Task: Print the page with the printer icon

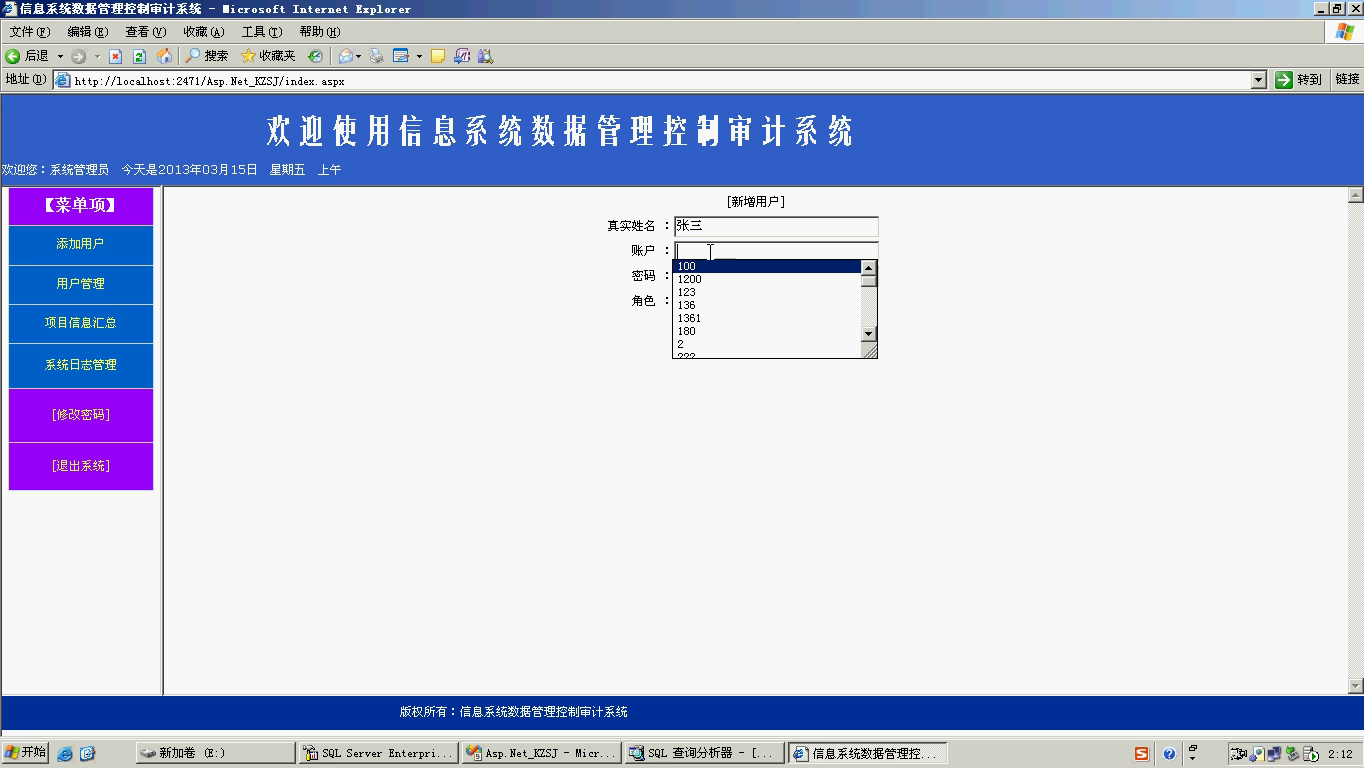Action: [x=376, y=56]
